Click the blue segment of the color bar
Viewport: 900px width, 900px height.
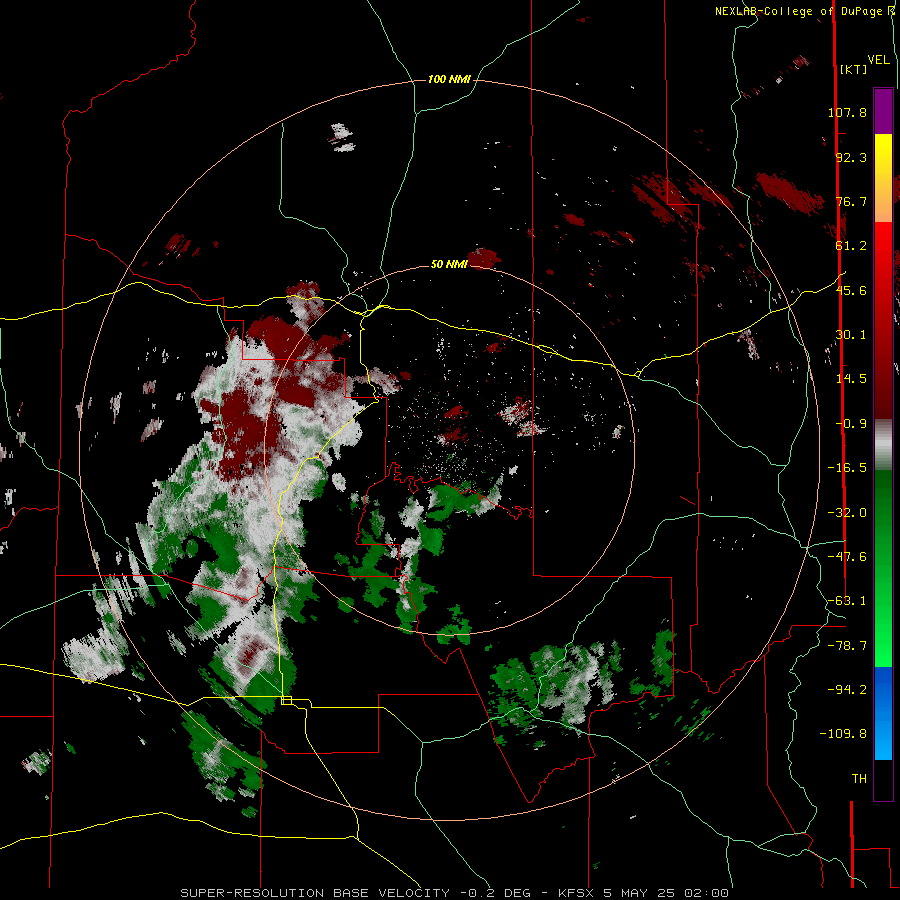pyautogui.click(x=883, y=713)
